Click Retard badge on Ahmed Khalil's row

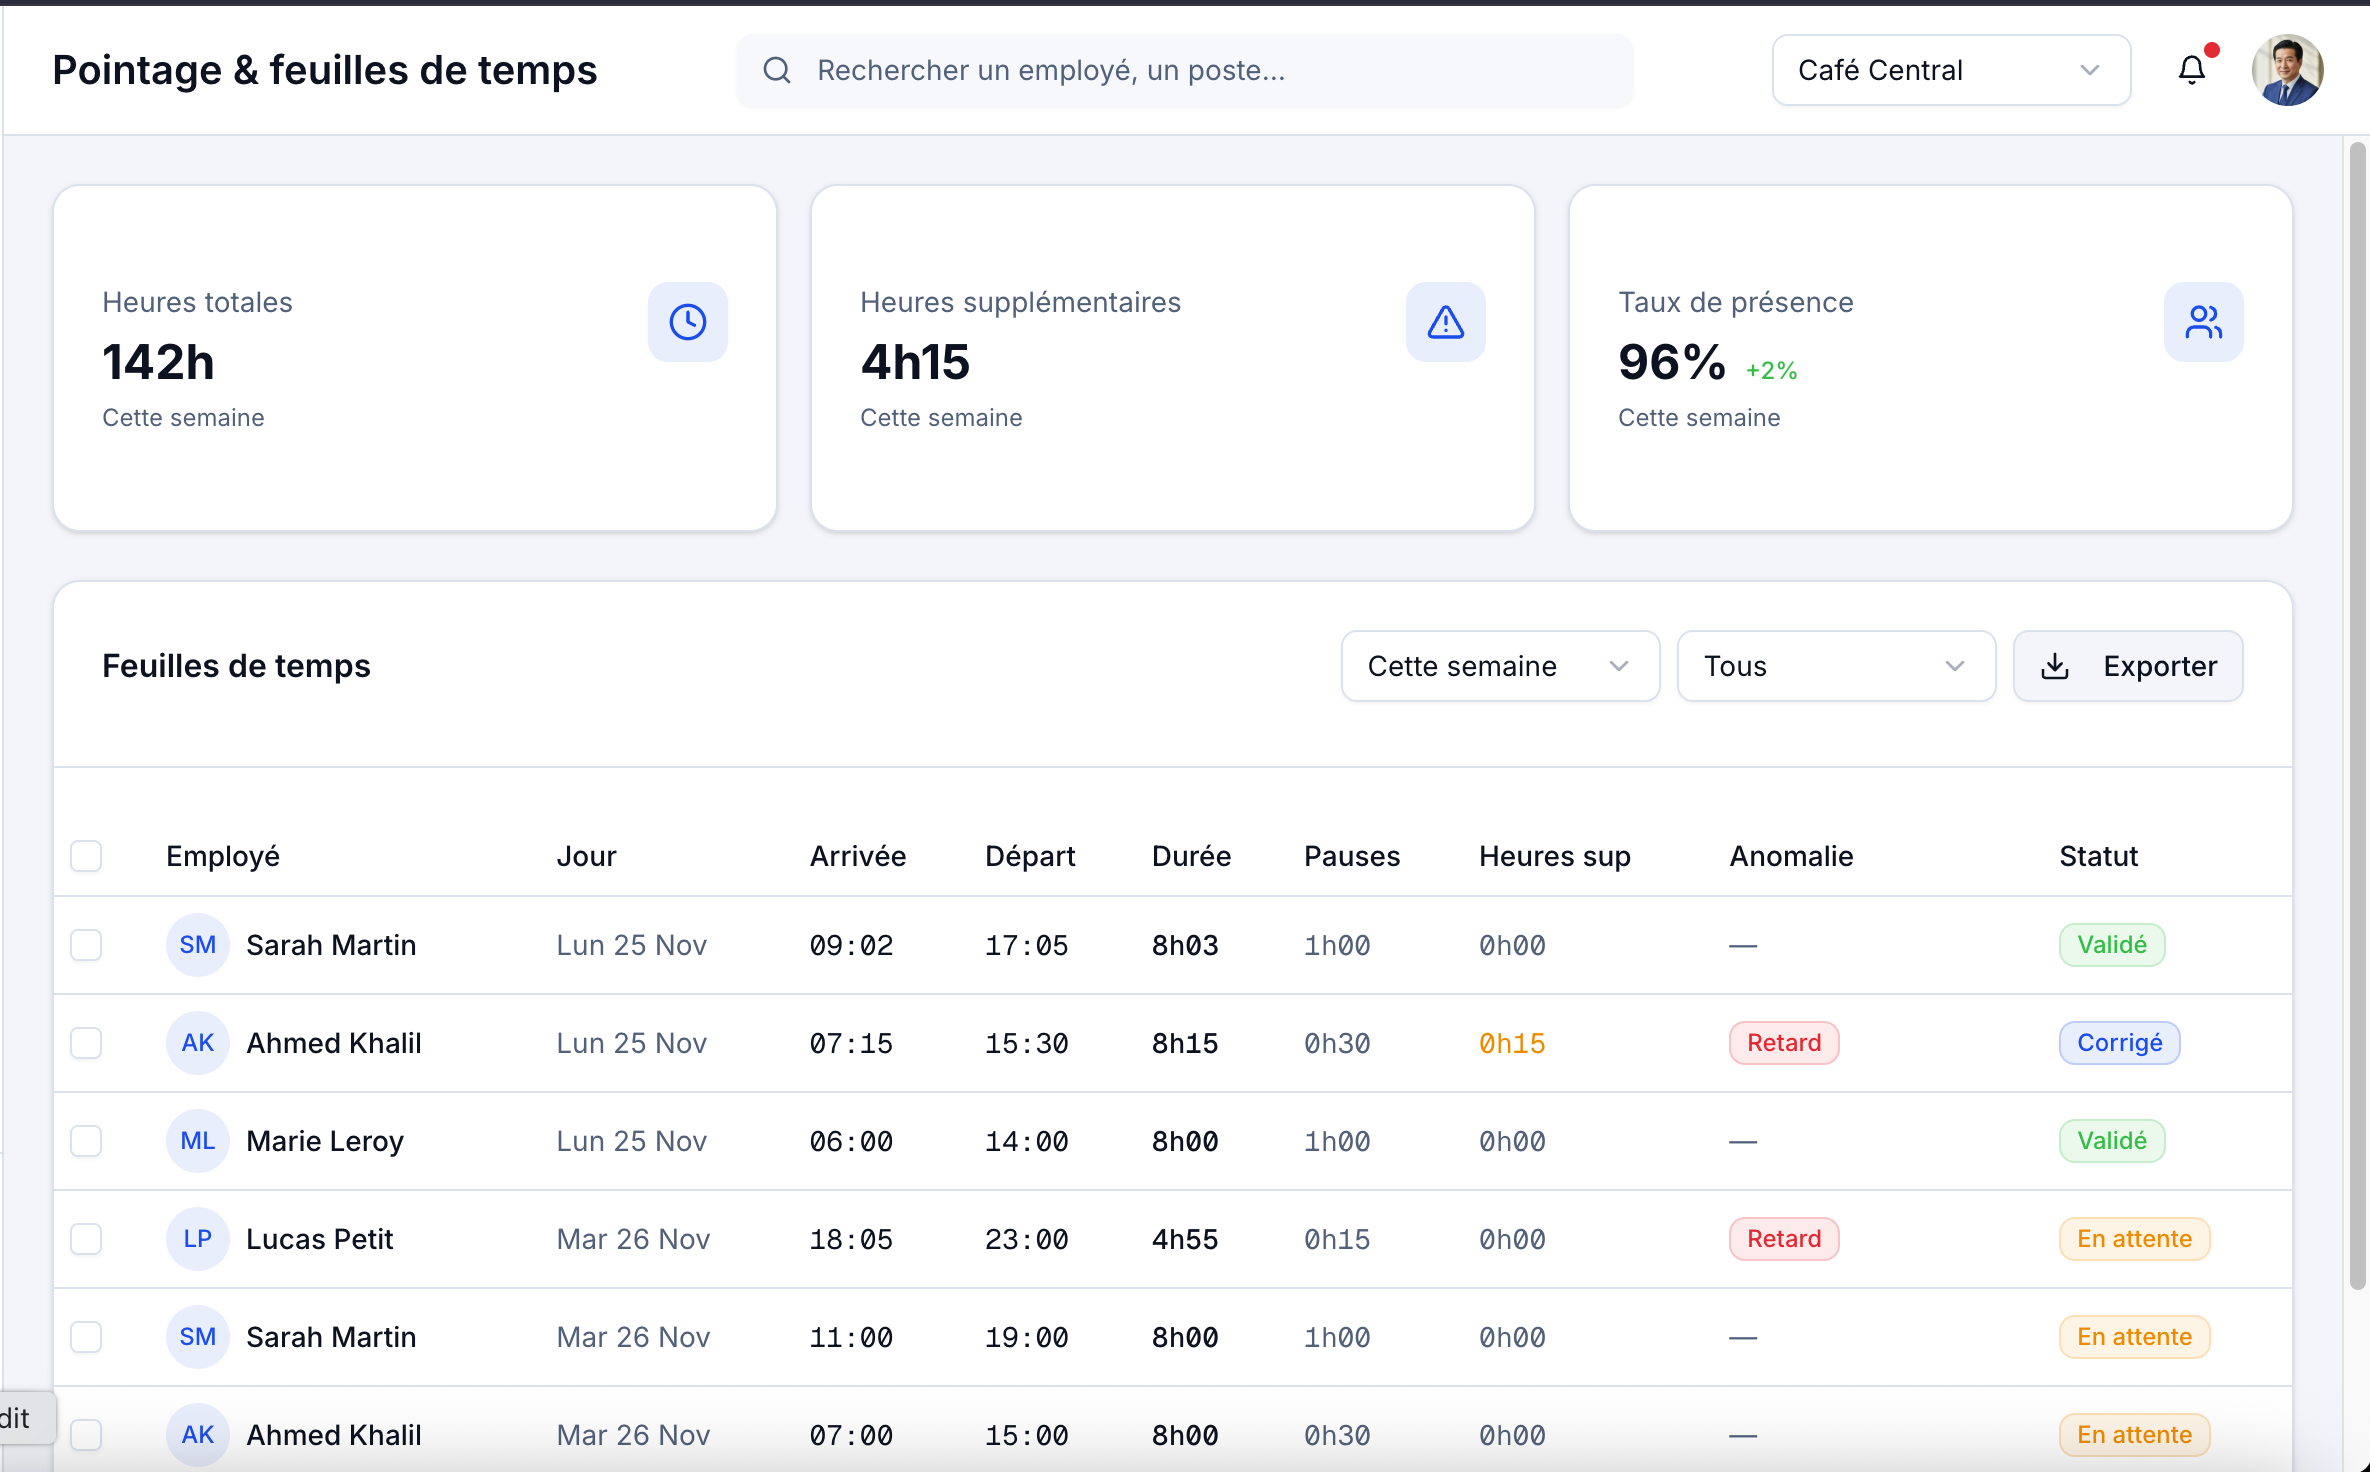click(1783, 1043)
